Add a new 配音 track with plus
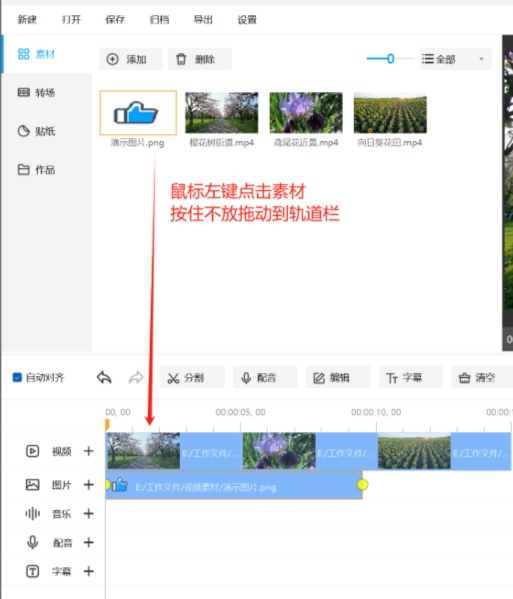 tap(89, 542)
